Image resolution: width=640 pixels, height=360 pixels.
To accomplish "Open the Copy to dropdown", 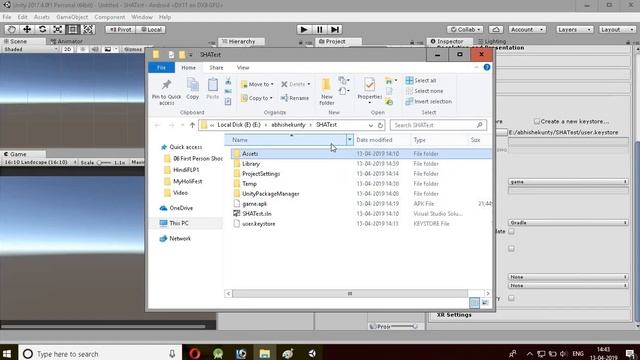I will [257, 98].
